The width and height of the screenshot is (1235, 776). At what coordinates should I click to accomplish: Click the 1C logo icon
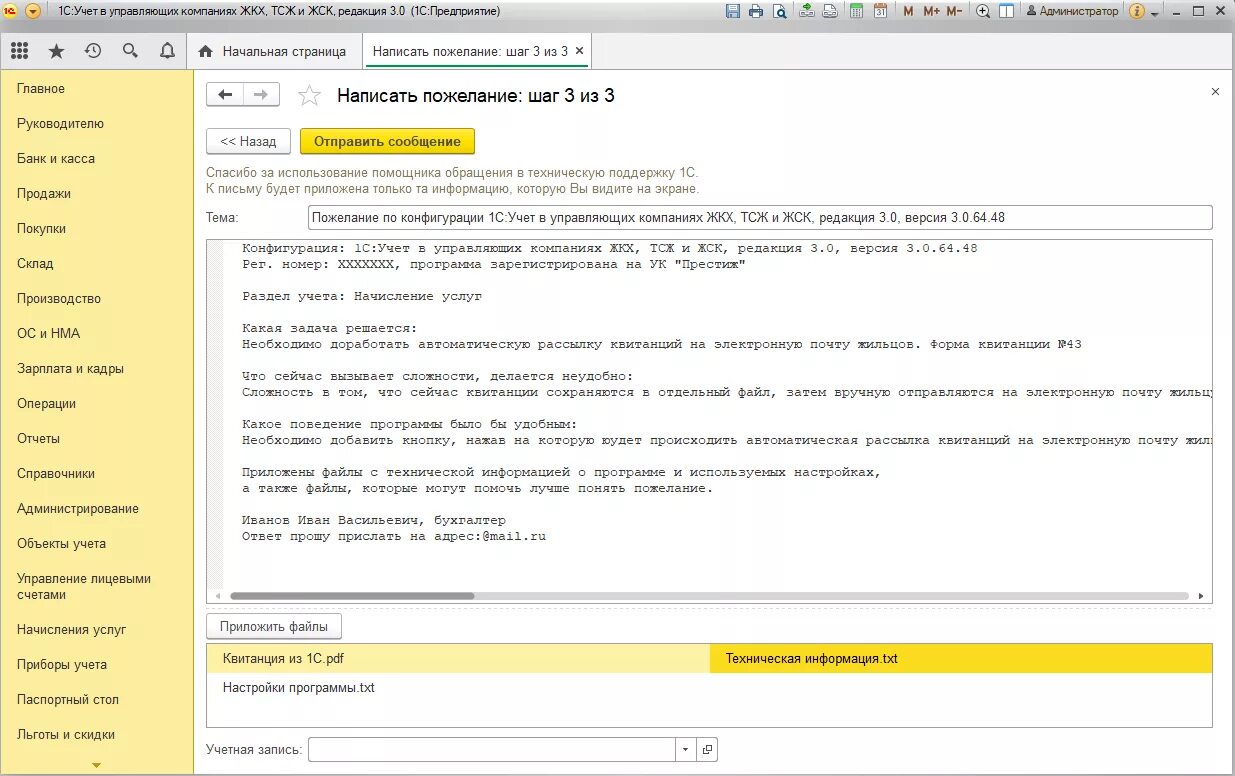point(11,11)
